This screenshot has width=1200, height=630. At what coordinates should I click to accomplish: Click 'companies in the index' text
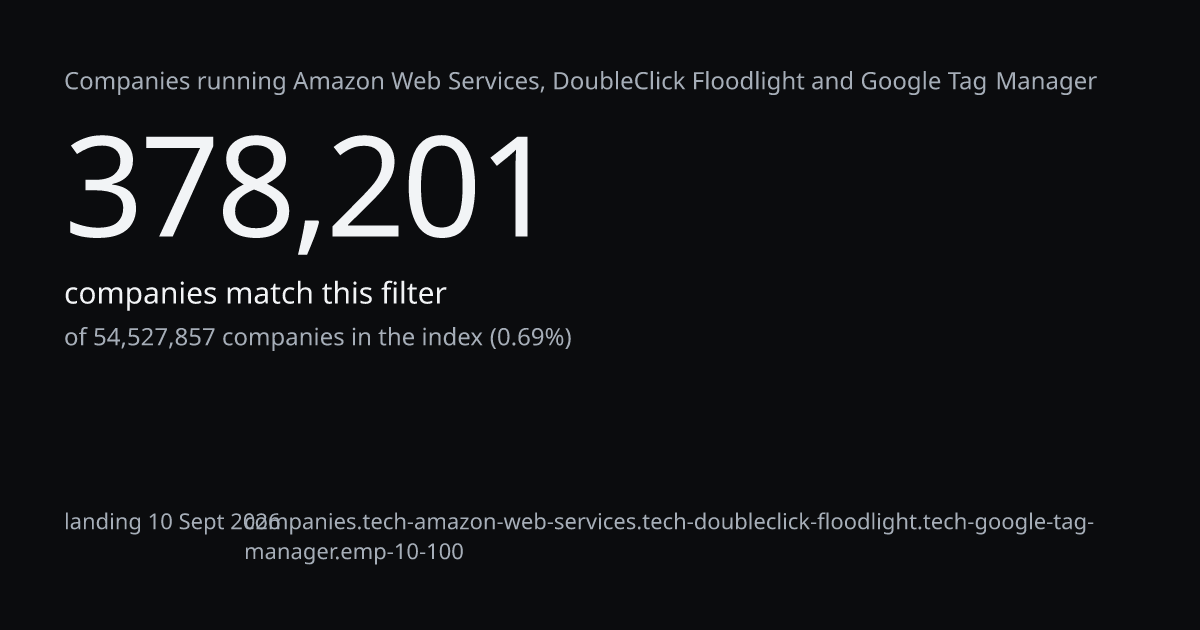click(352, 337)
